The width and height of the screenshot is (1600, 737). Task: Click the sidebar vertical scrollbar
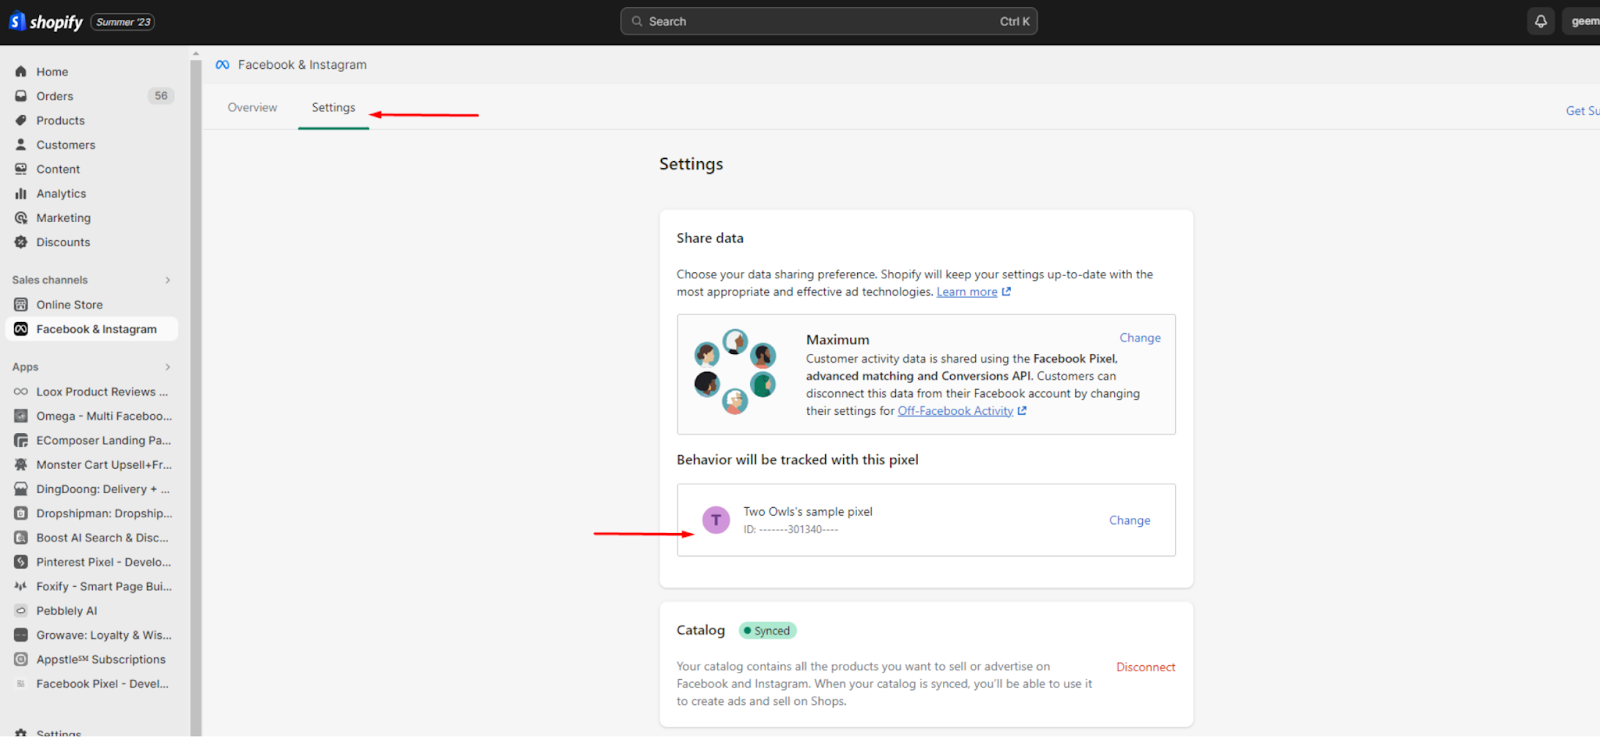click(196, 400)
